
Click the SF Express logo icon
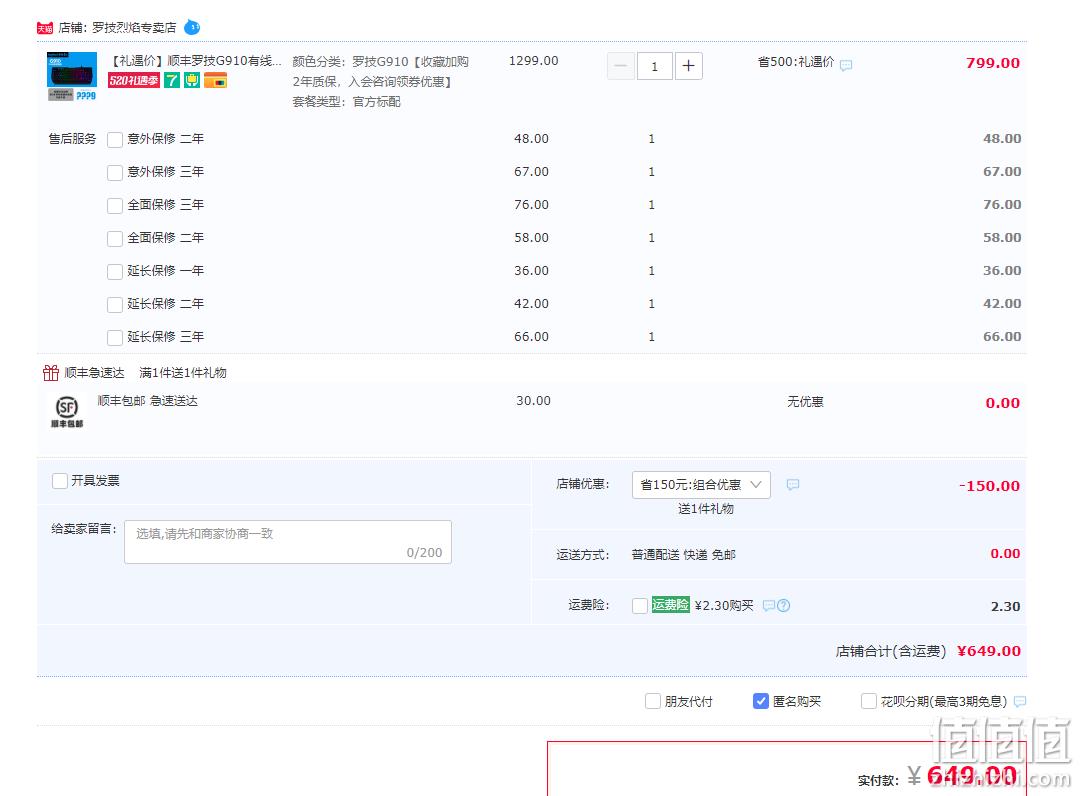click(x=67, y=411)
